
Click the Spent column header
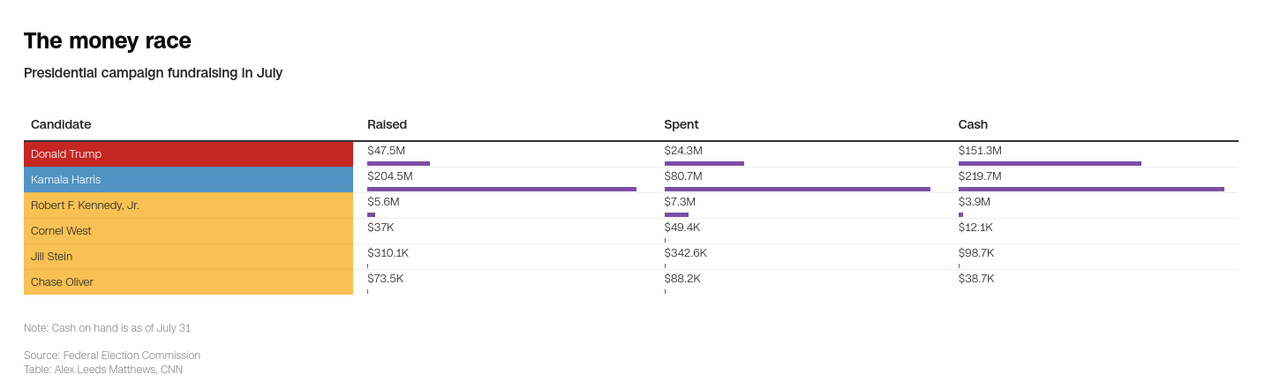coord(681,124)
